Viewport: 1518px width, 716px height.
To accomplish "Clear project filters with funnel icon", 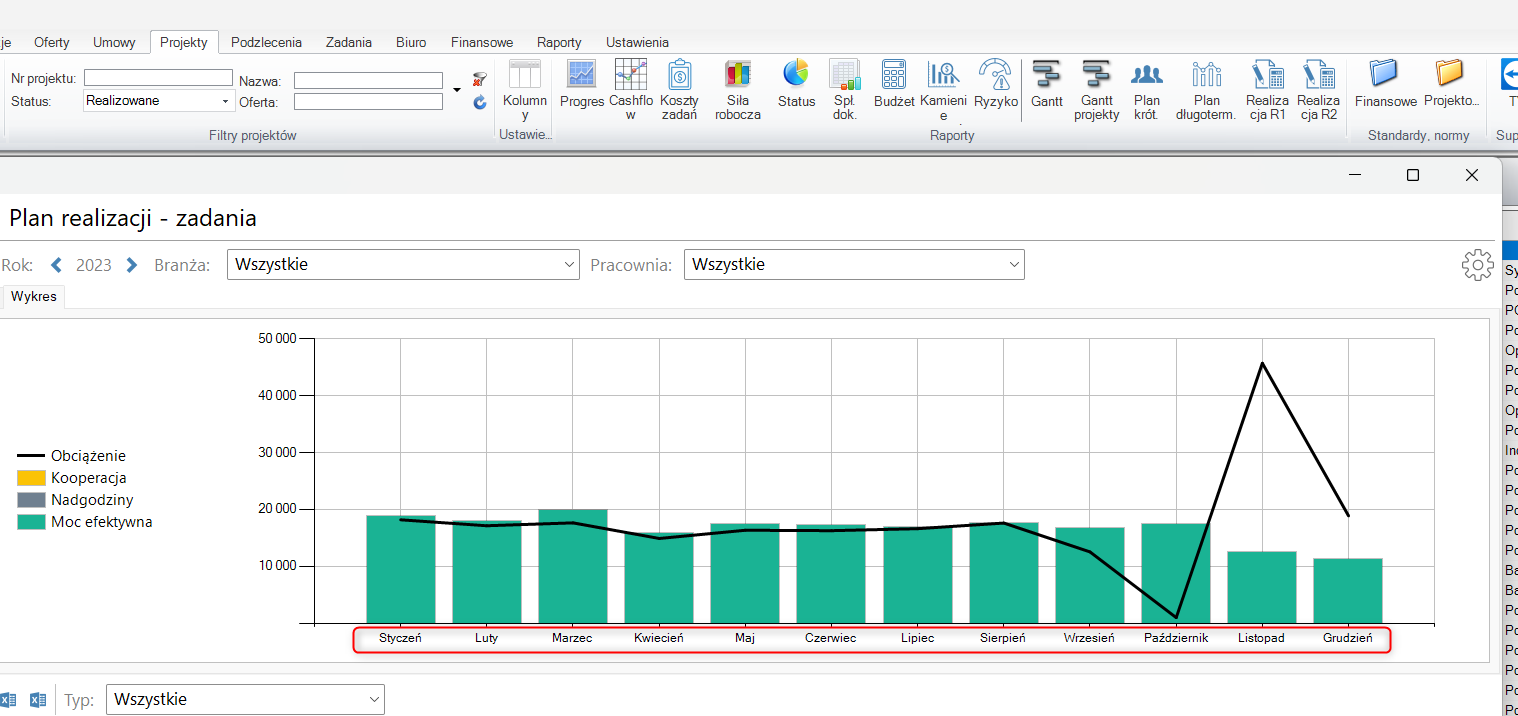I will [479, 79].
